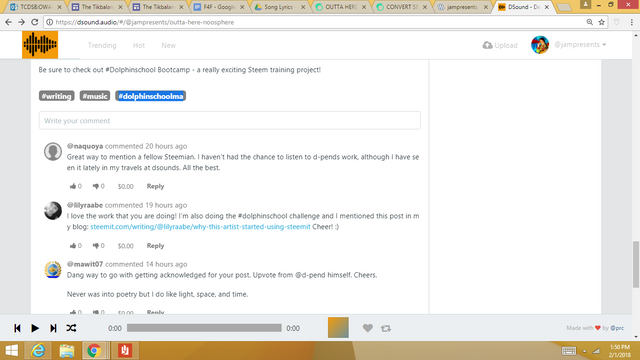
Task: Select the #dolphinschoolma tag
Action: (x=151, y=96)
